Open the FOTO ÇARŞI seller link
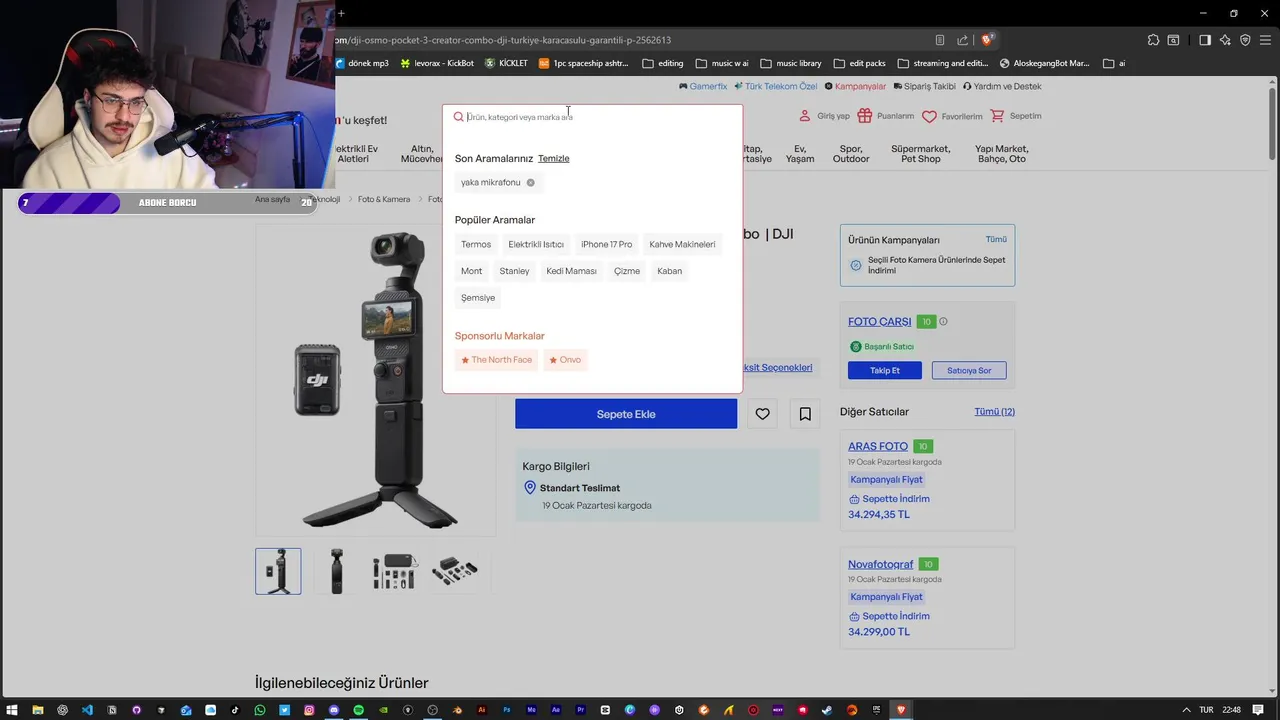 click(x=880, y=322)
